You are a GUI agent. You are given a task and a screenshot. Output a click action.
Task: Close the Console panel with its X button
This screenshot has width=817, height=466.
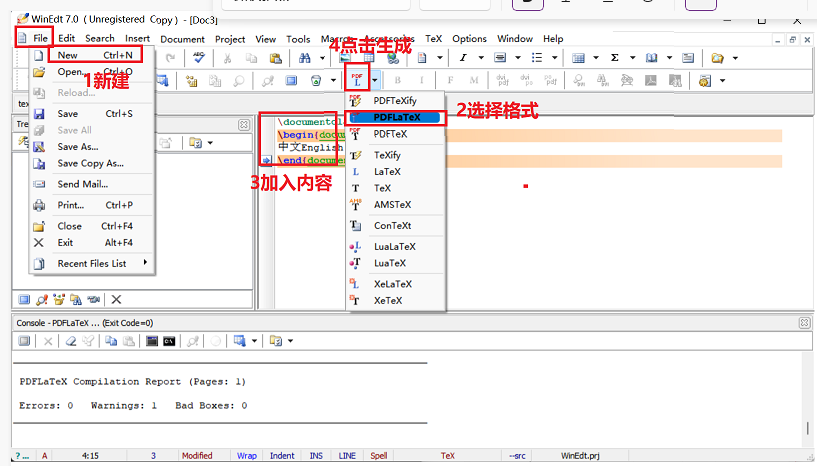click(x=804, y=323)
